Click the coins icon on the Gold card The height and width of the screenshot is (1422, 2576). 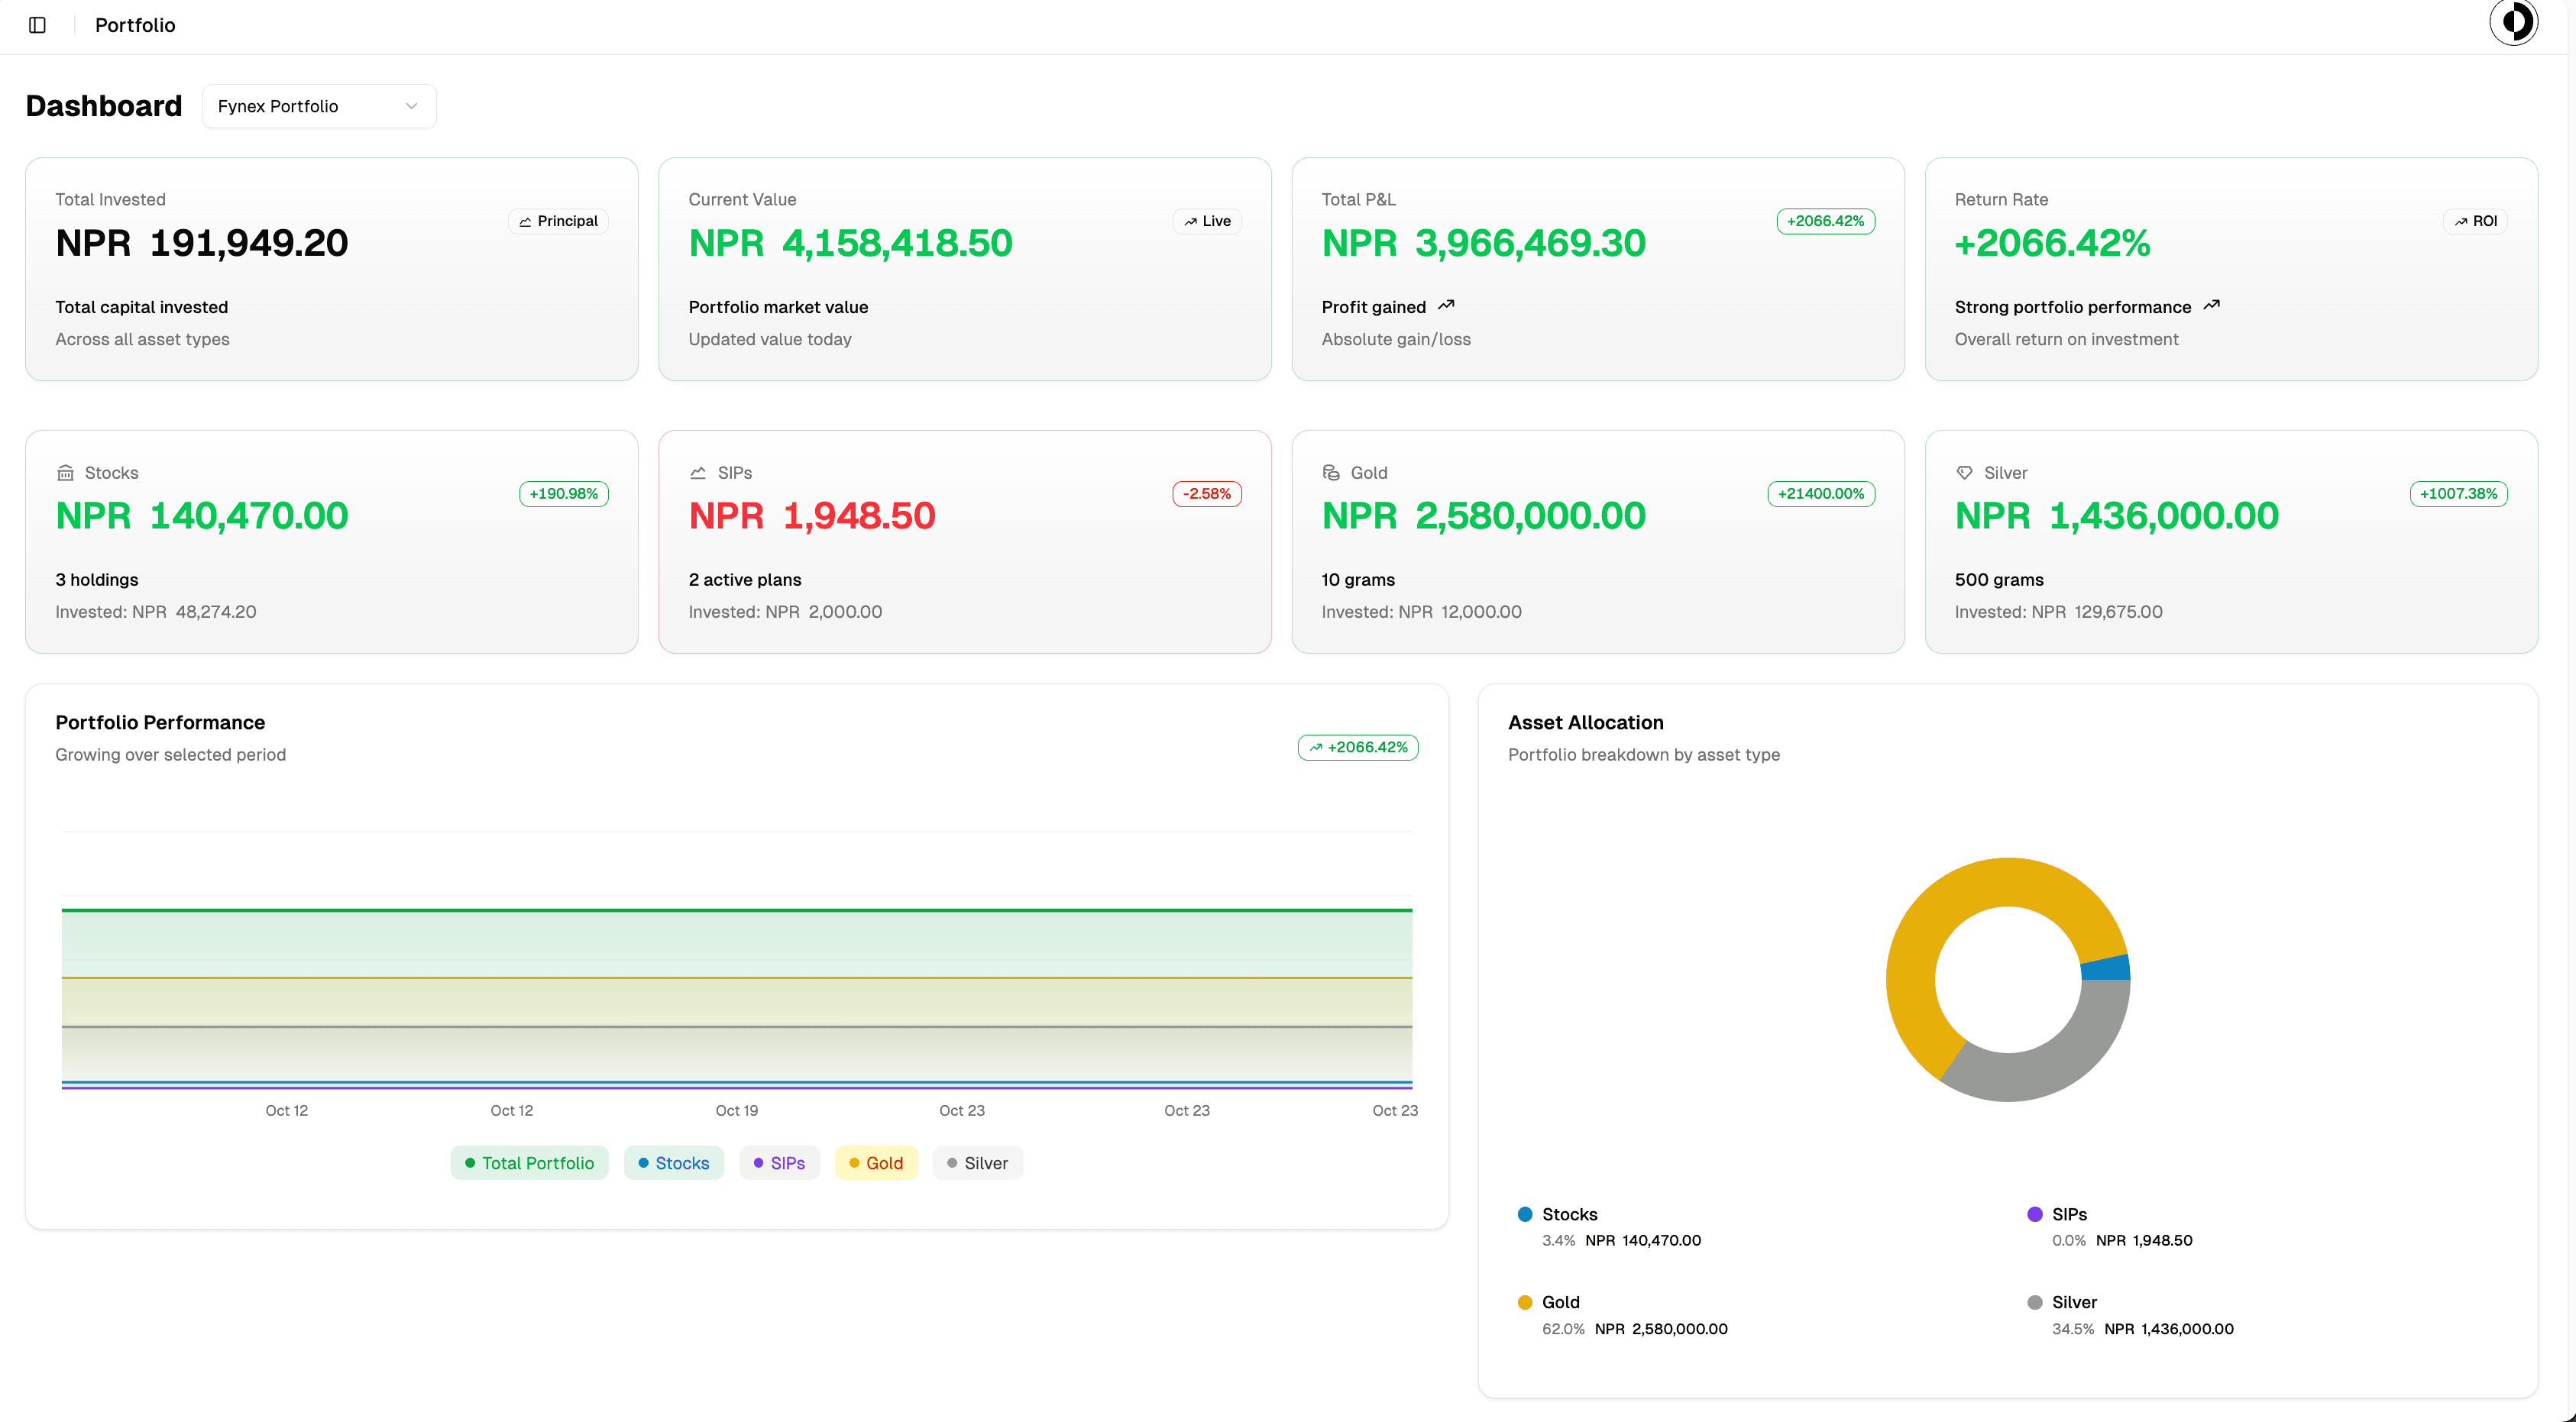(x=1331, y=471)
